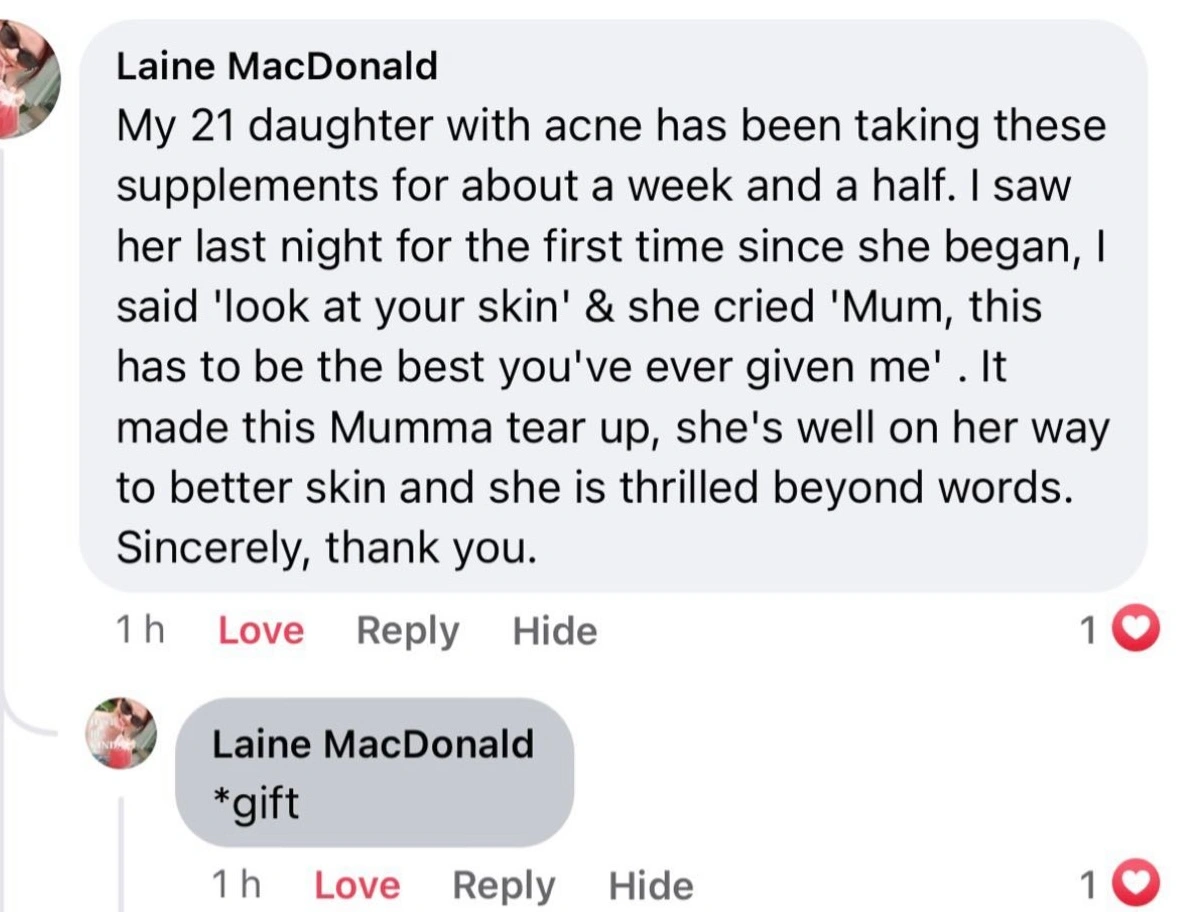Hide the *gift reply comment
The image size is (1195, 912).
[650, 886]
